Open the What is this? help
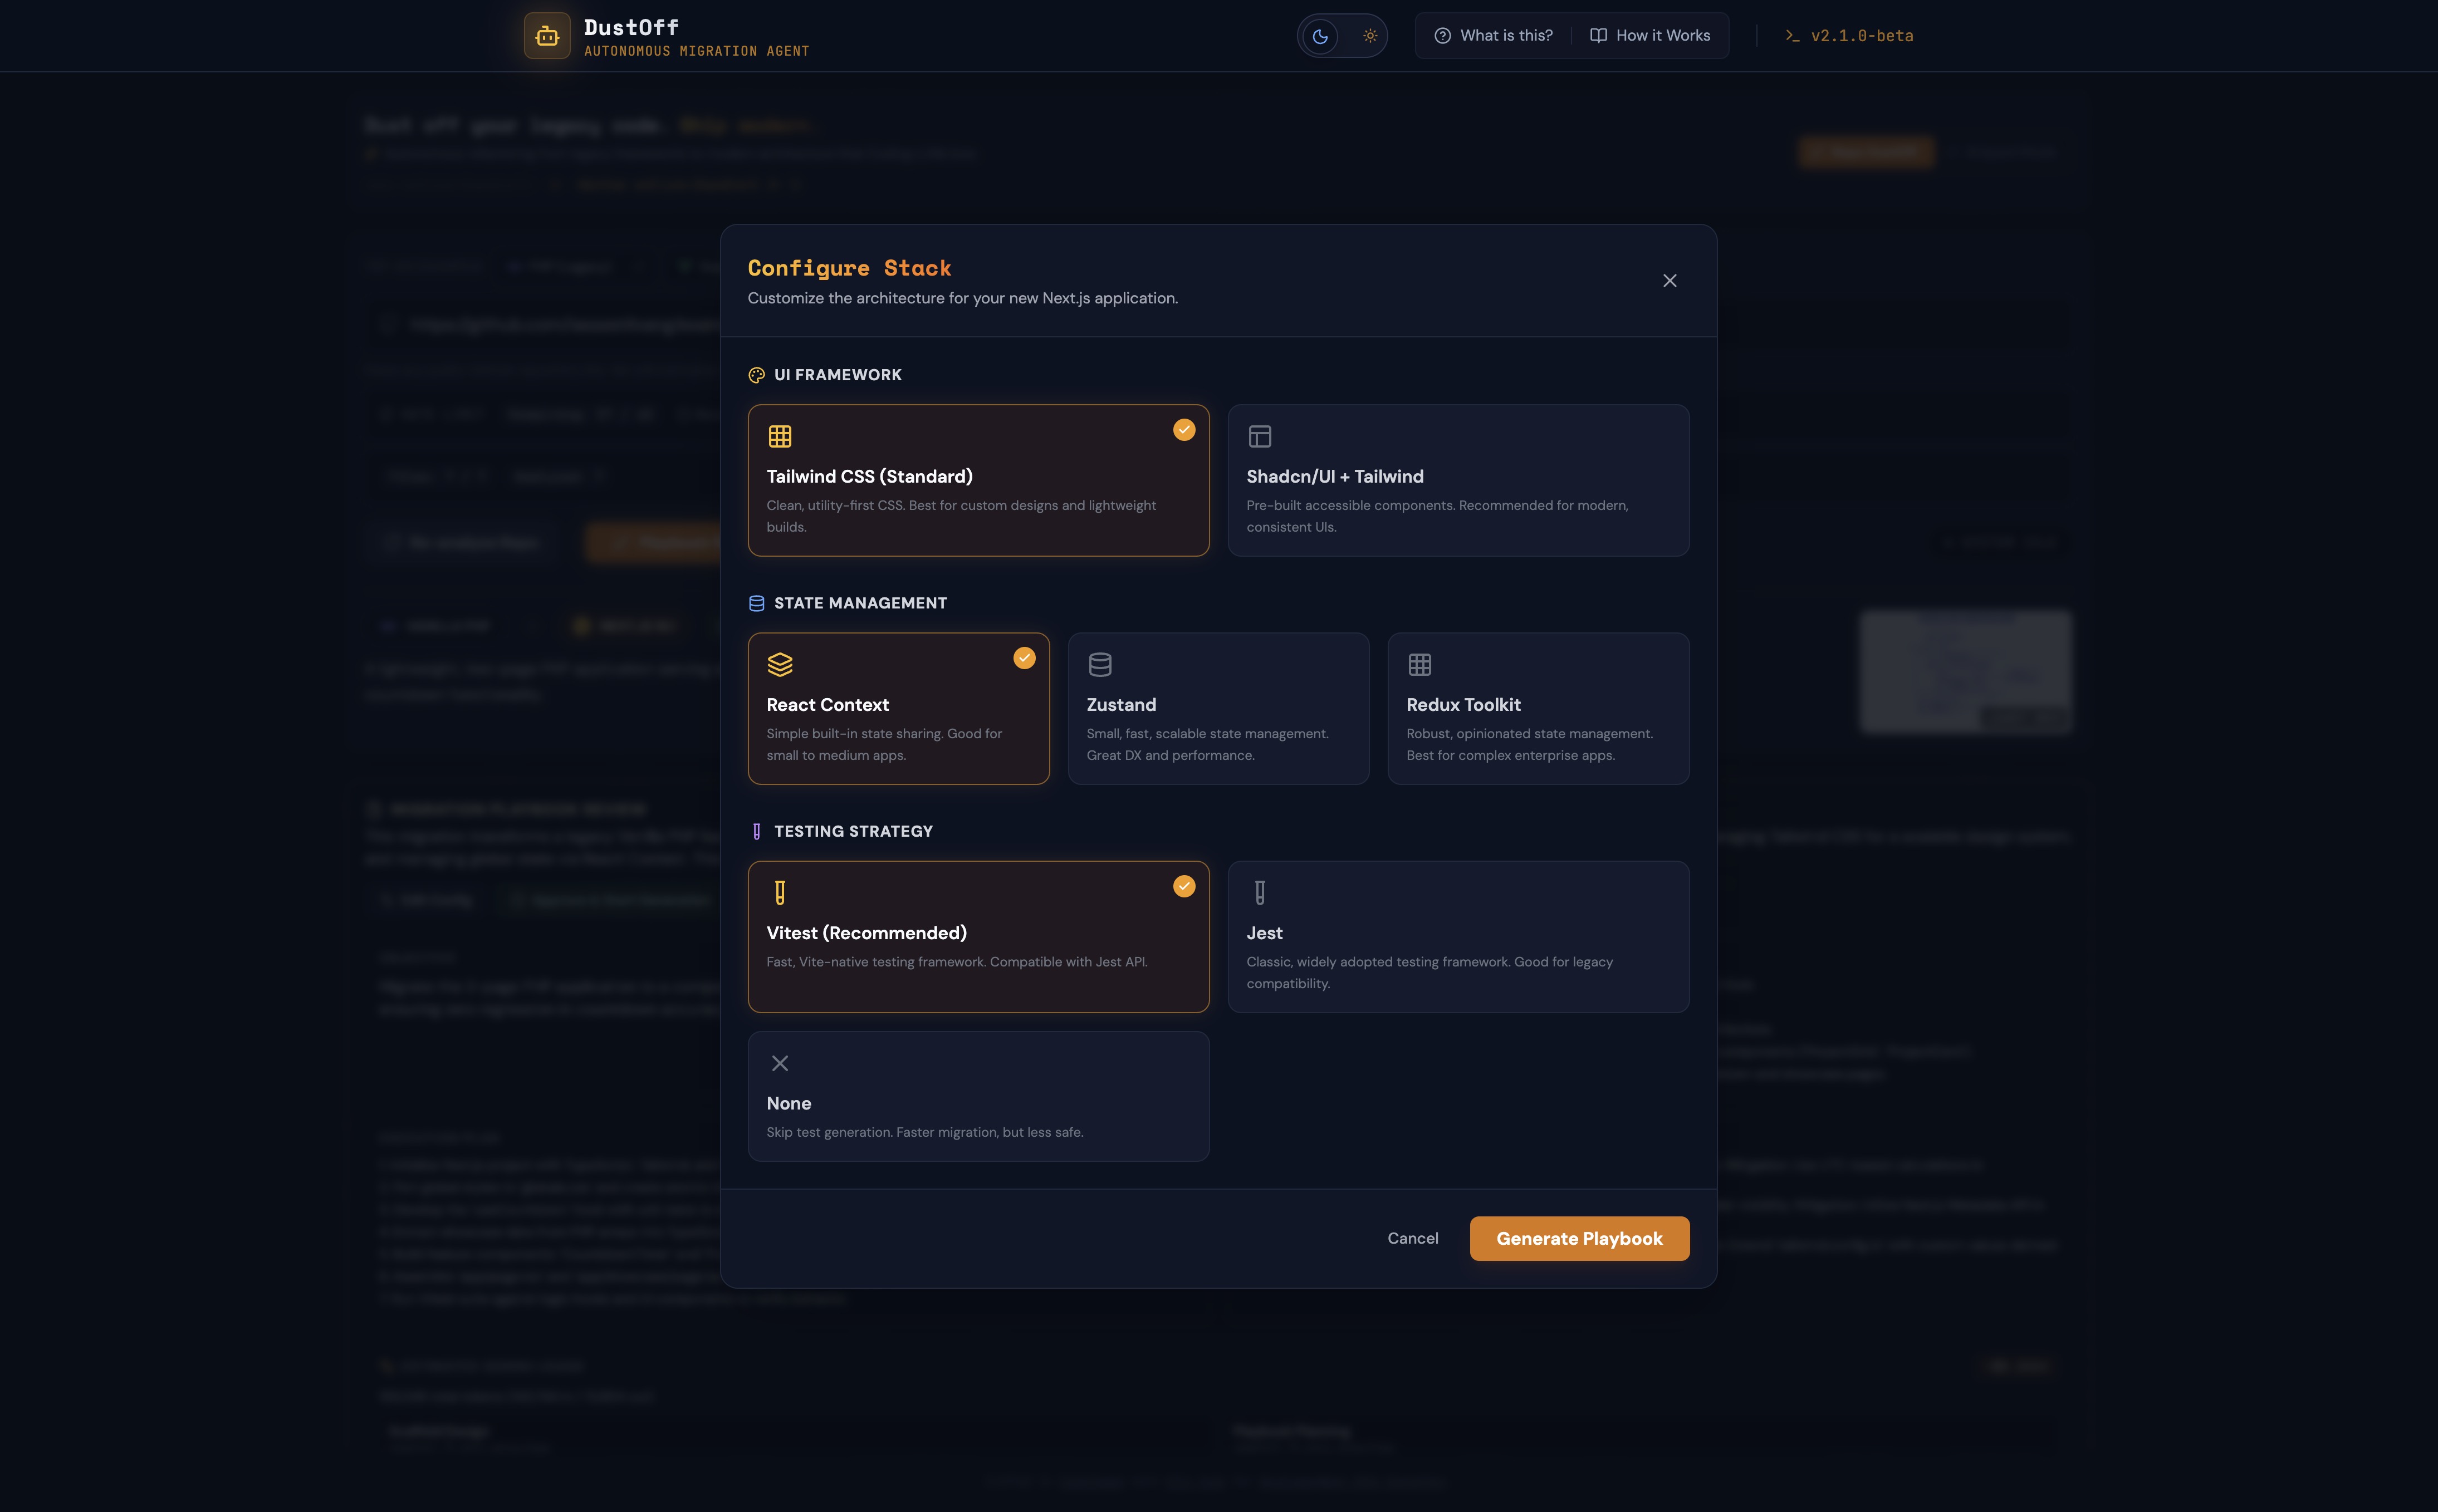This screenshot has height=1512, width=2438. coord(1494,36)
